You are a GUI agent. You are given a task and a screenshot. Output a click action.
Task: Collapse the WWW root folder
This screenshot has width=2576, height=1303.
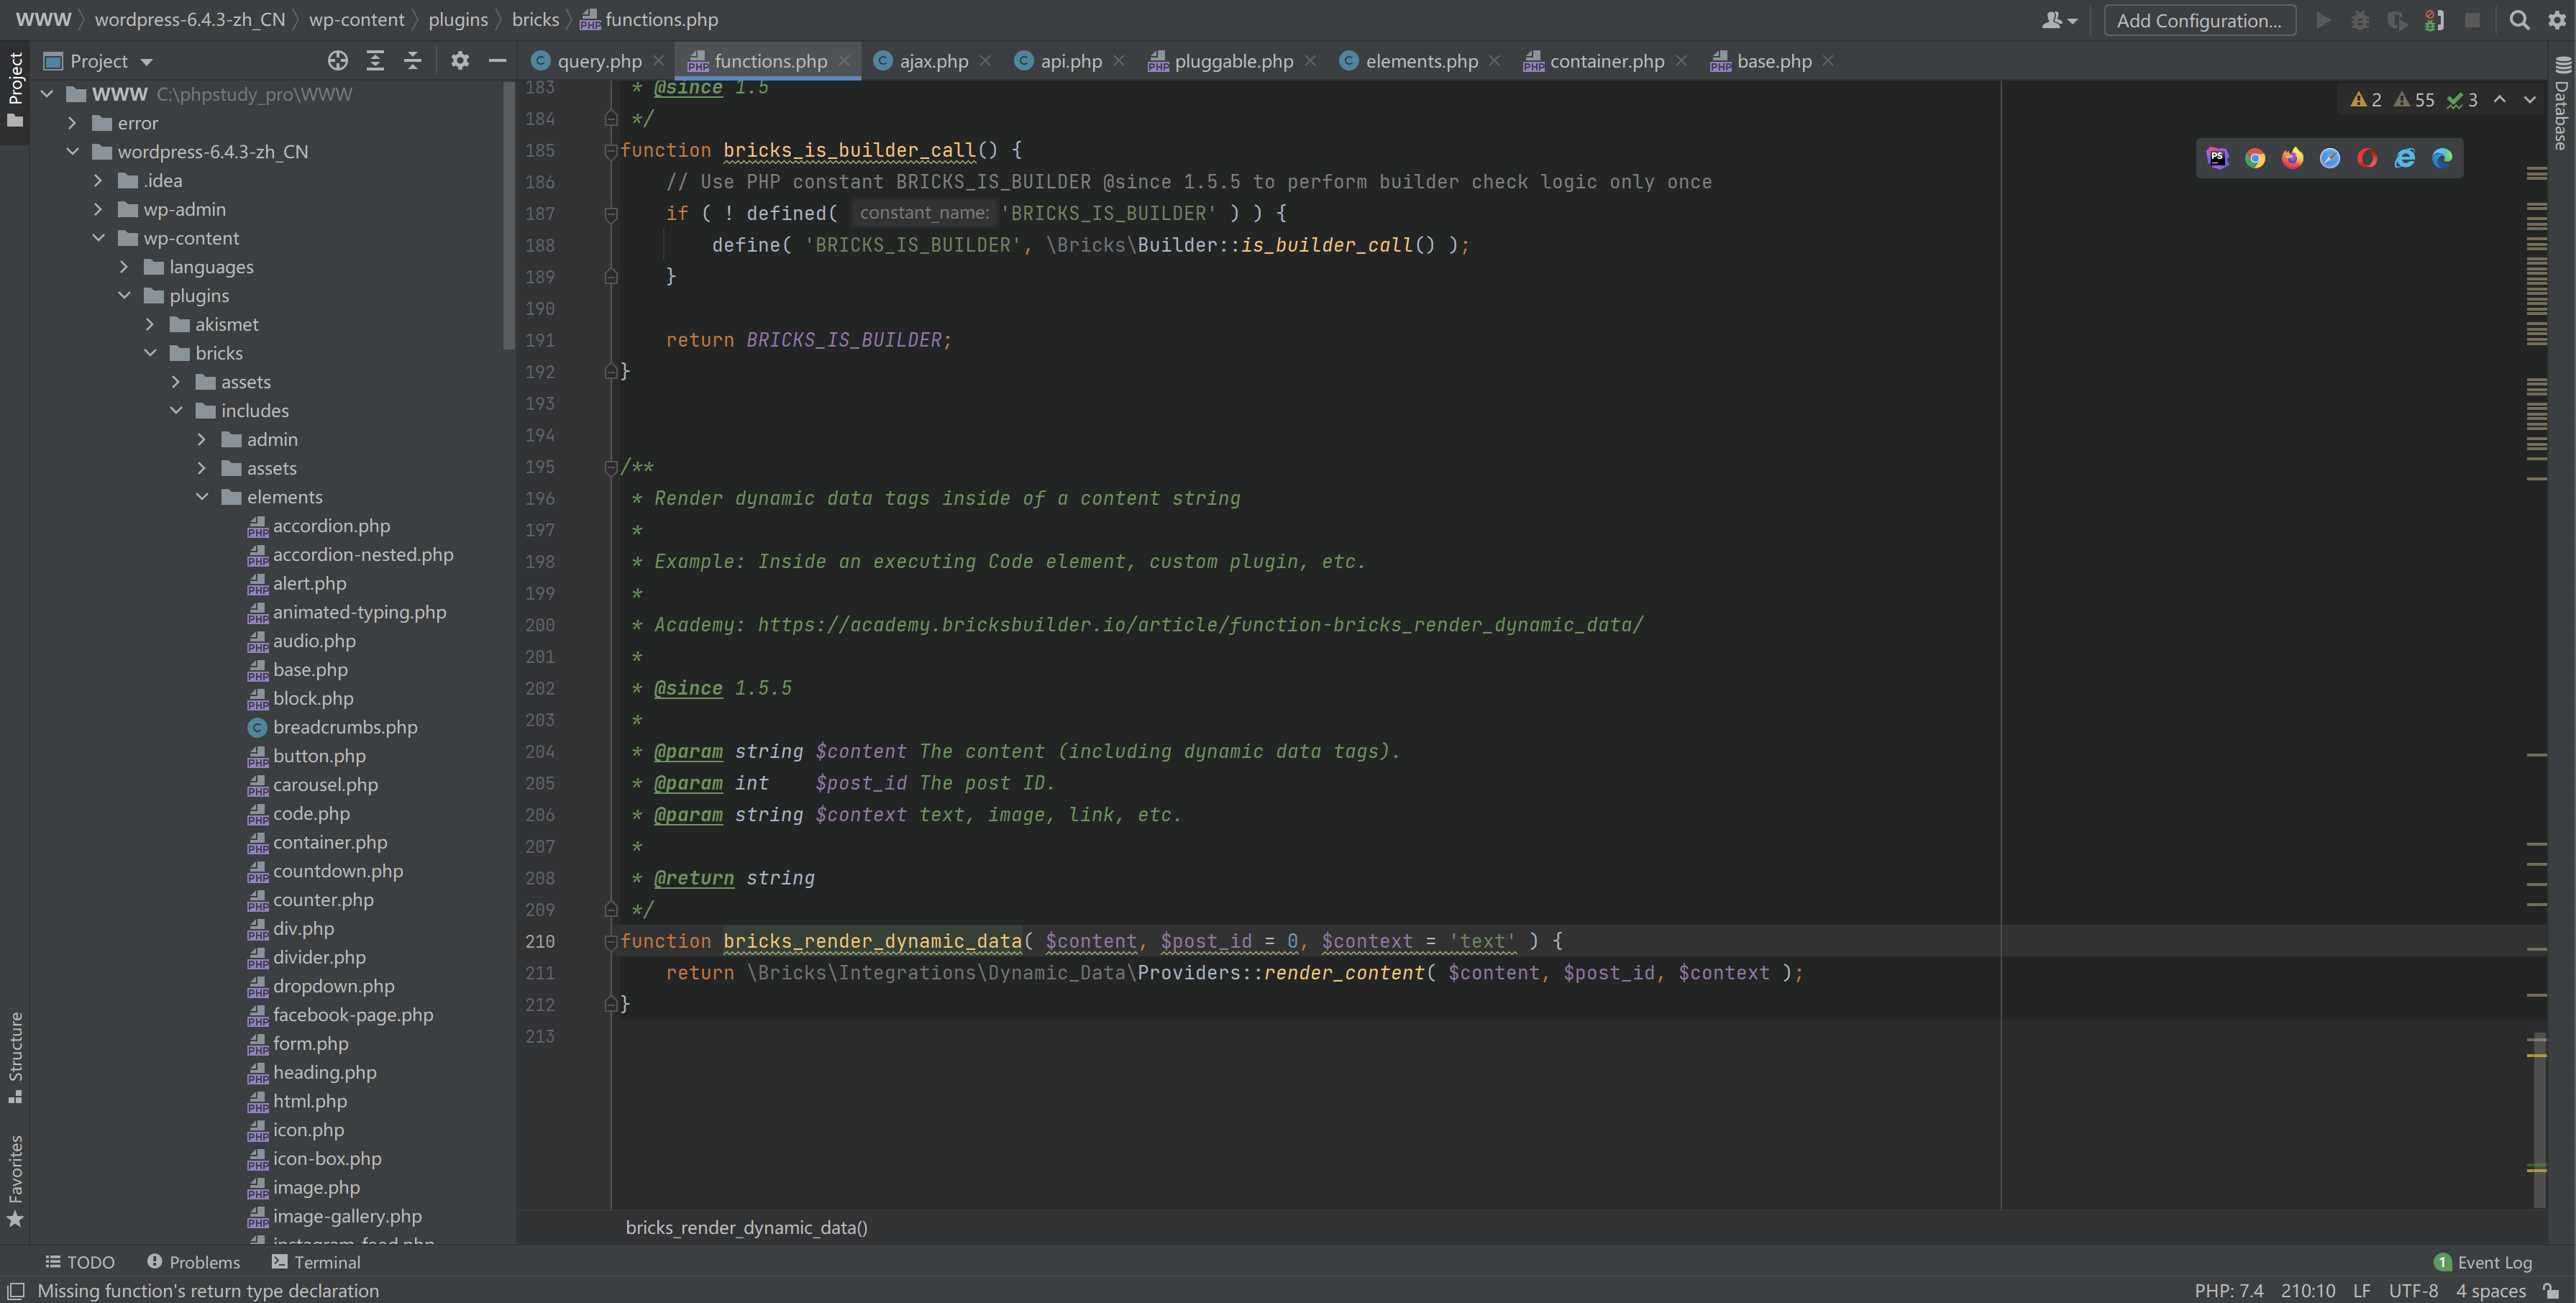47,94
